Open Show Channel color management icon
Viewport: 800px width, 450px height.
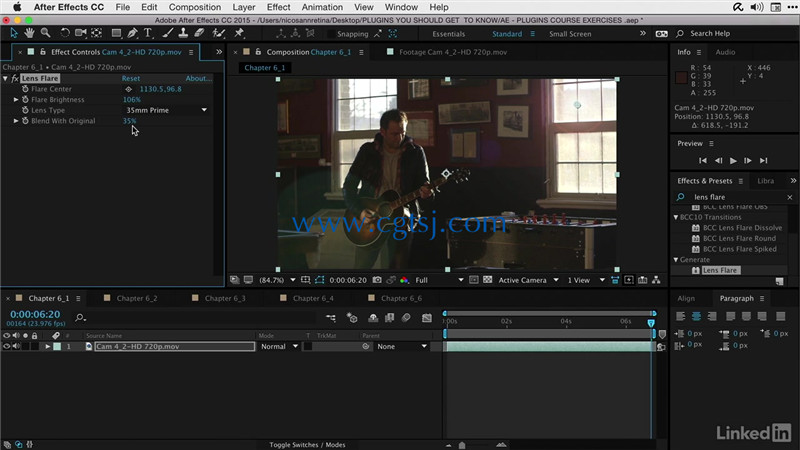[x=404, y=280]
